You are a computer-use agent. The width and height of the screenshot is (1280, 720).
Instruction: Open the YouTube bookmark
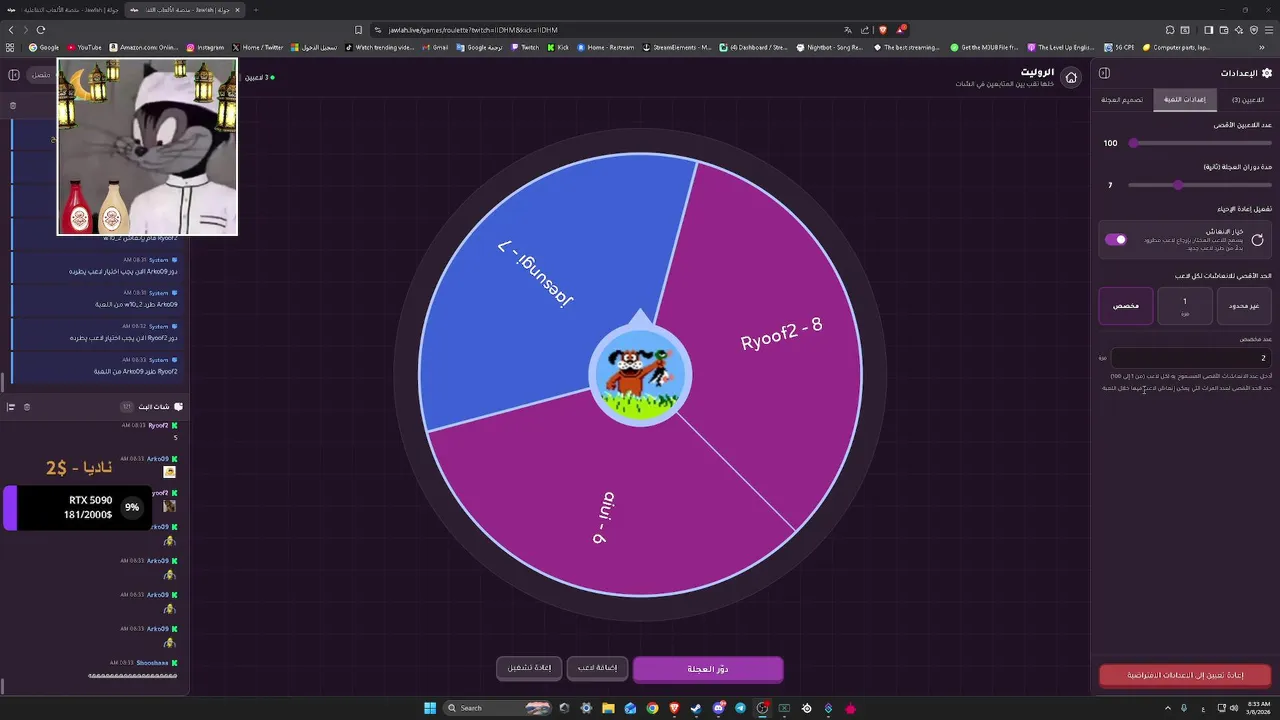[x=84, y=47]
